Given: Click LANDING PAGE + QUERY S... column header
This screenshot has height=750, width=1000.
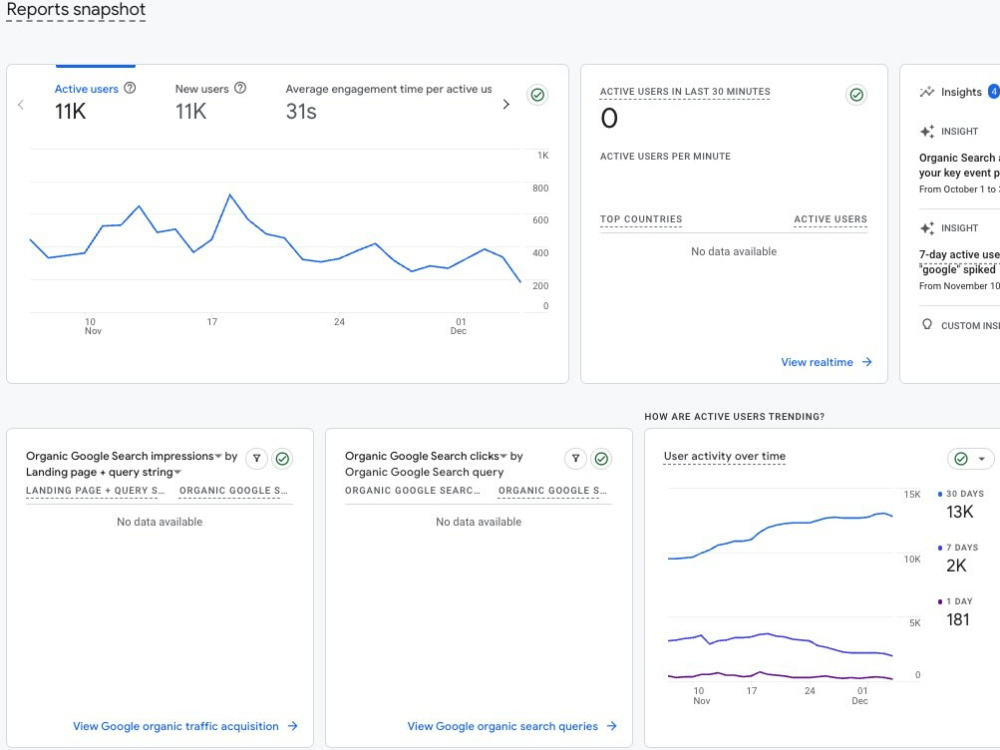Looking at the screenshot, I should (x=95, y=490).
